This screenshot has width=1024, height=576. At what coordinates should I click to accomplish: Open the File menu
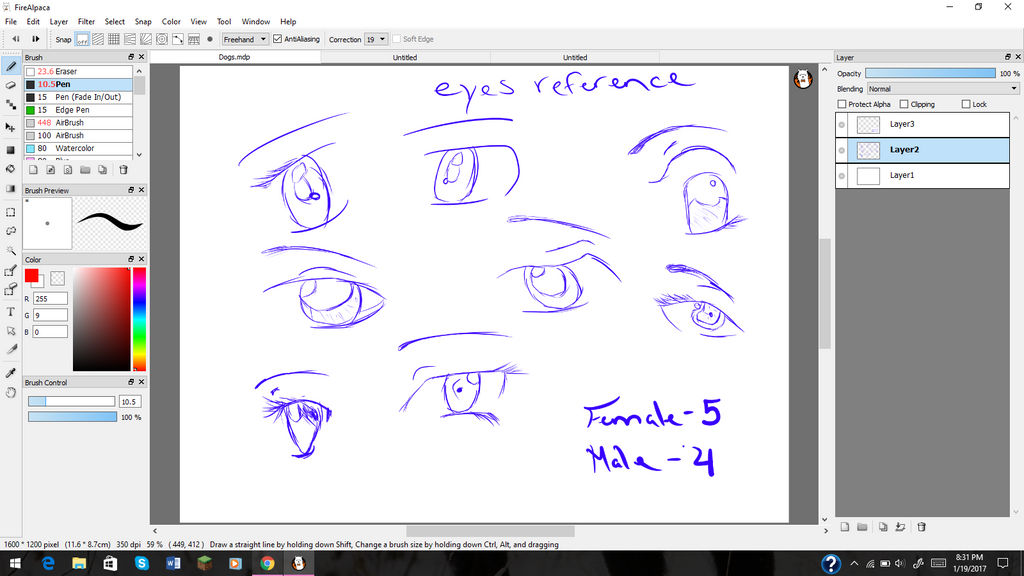[11, 22]
